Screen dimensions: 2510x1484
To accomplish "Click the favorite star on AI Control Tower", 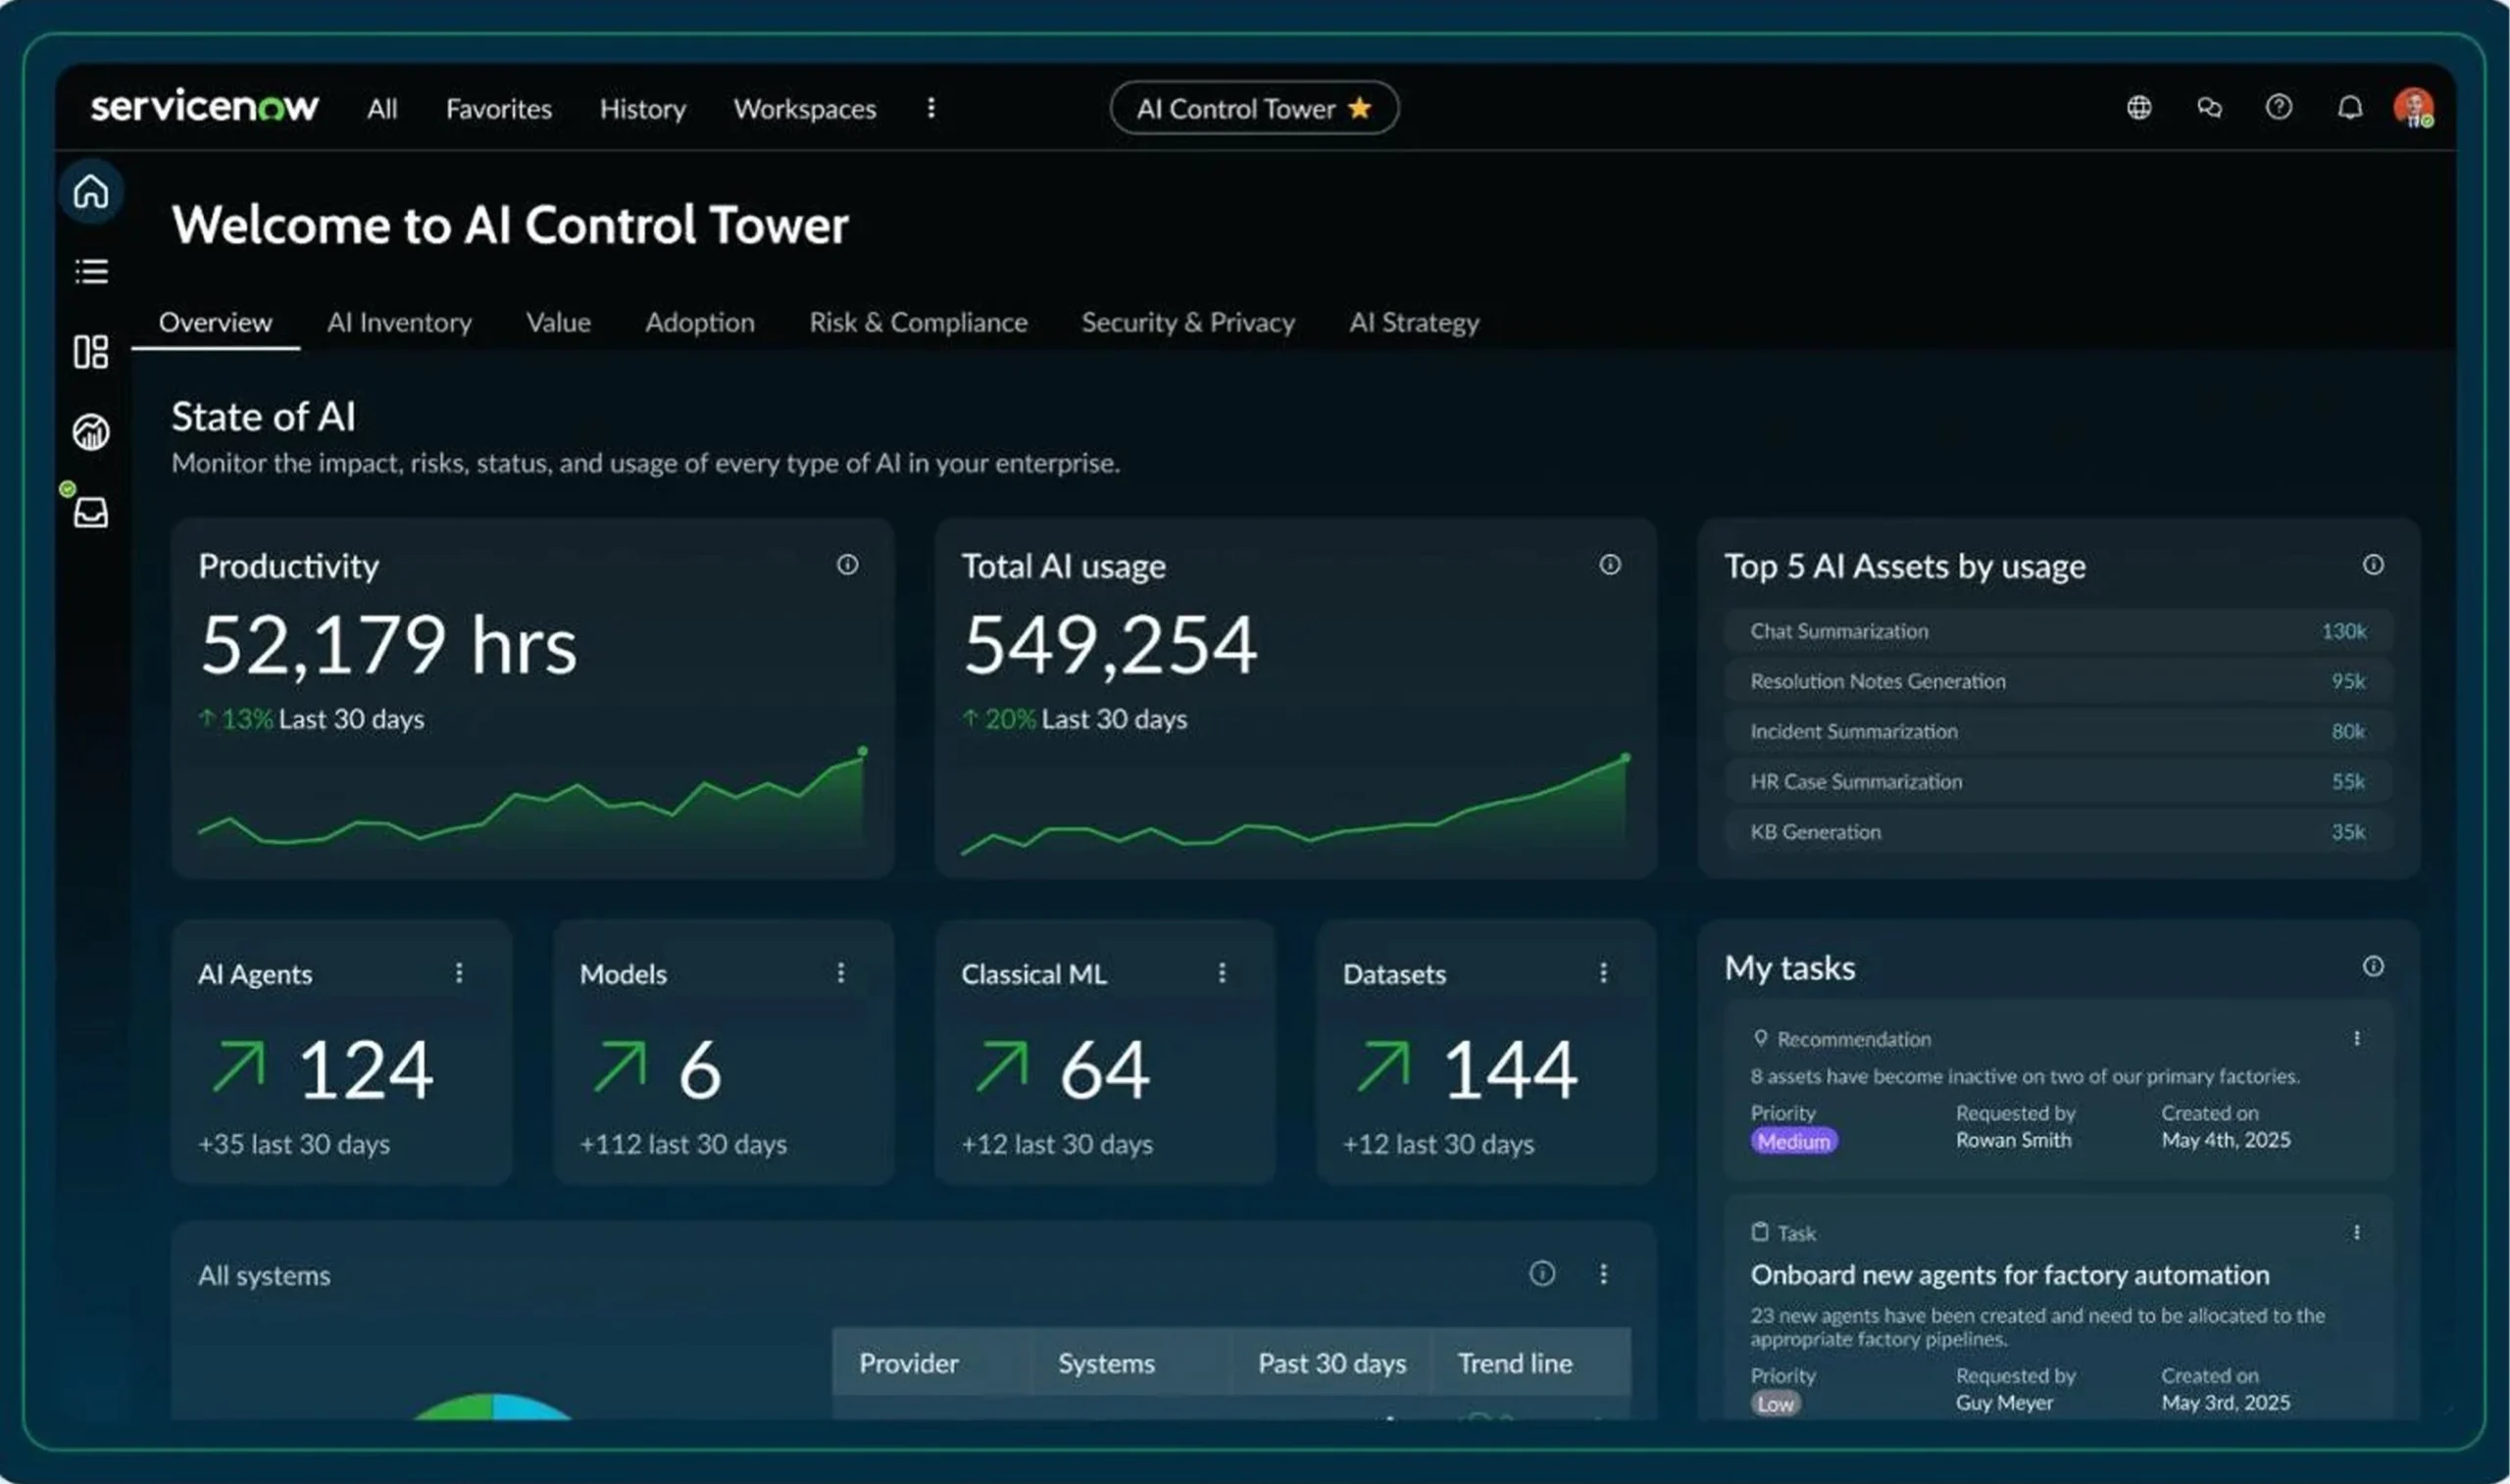I will point(1359,107).
